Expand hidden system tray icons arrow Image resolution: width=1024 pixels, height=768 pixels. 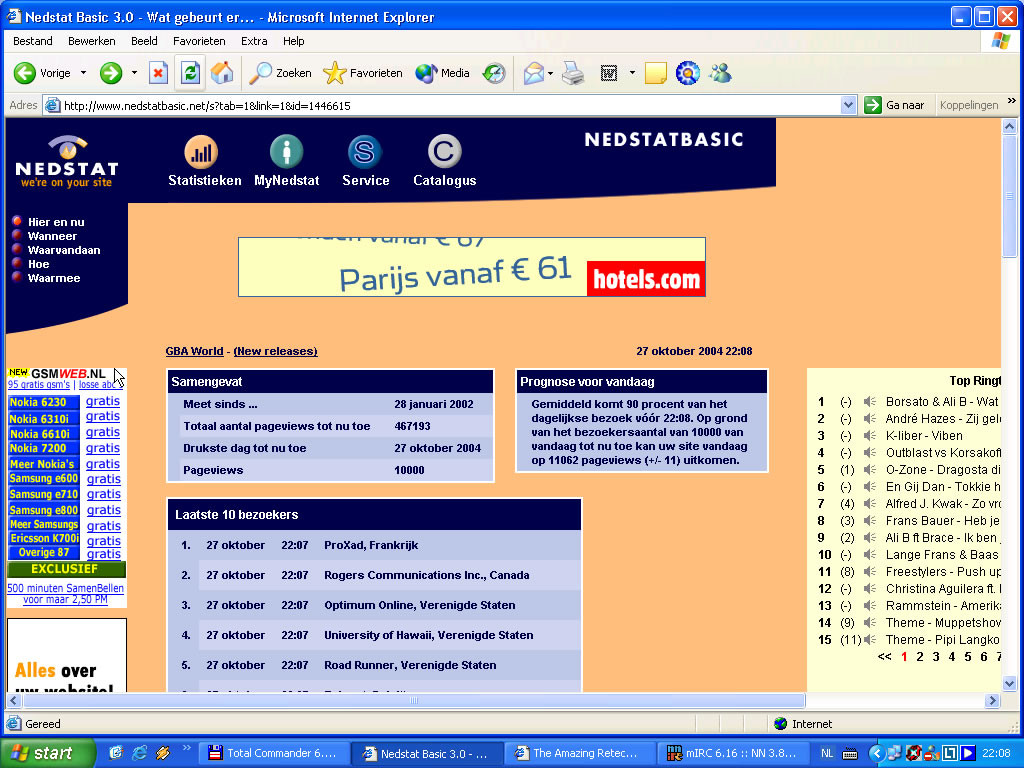tap(876, 753)
